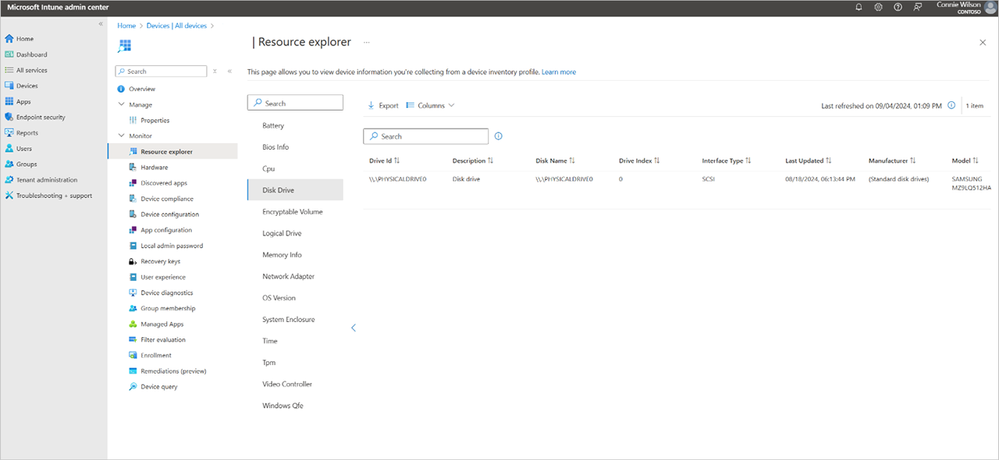Collapse device menu with double chevron
The height and width of the screenshot is (460, 999).
click(229, 71)
